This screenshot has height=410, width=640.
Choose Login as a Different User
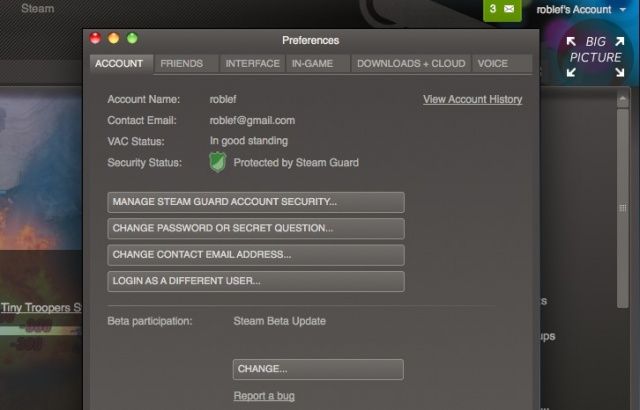[255, 281]
